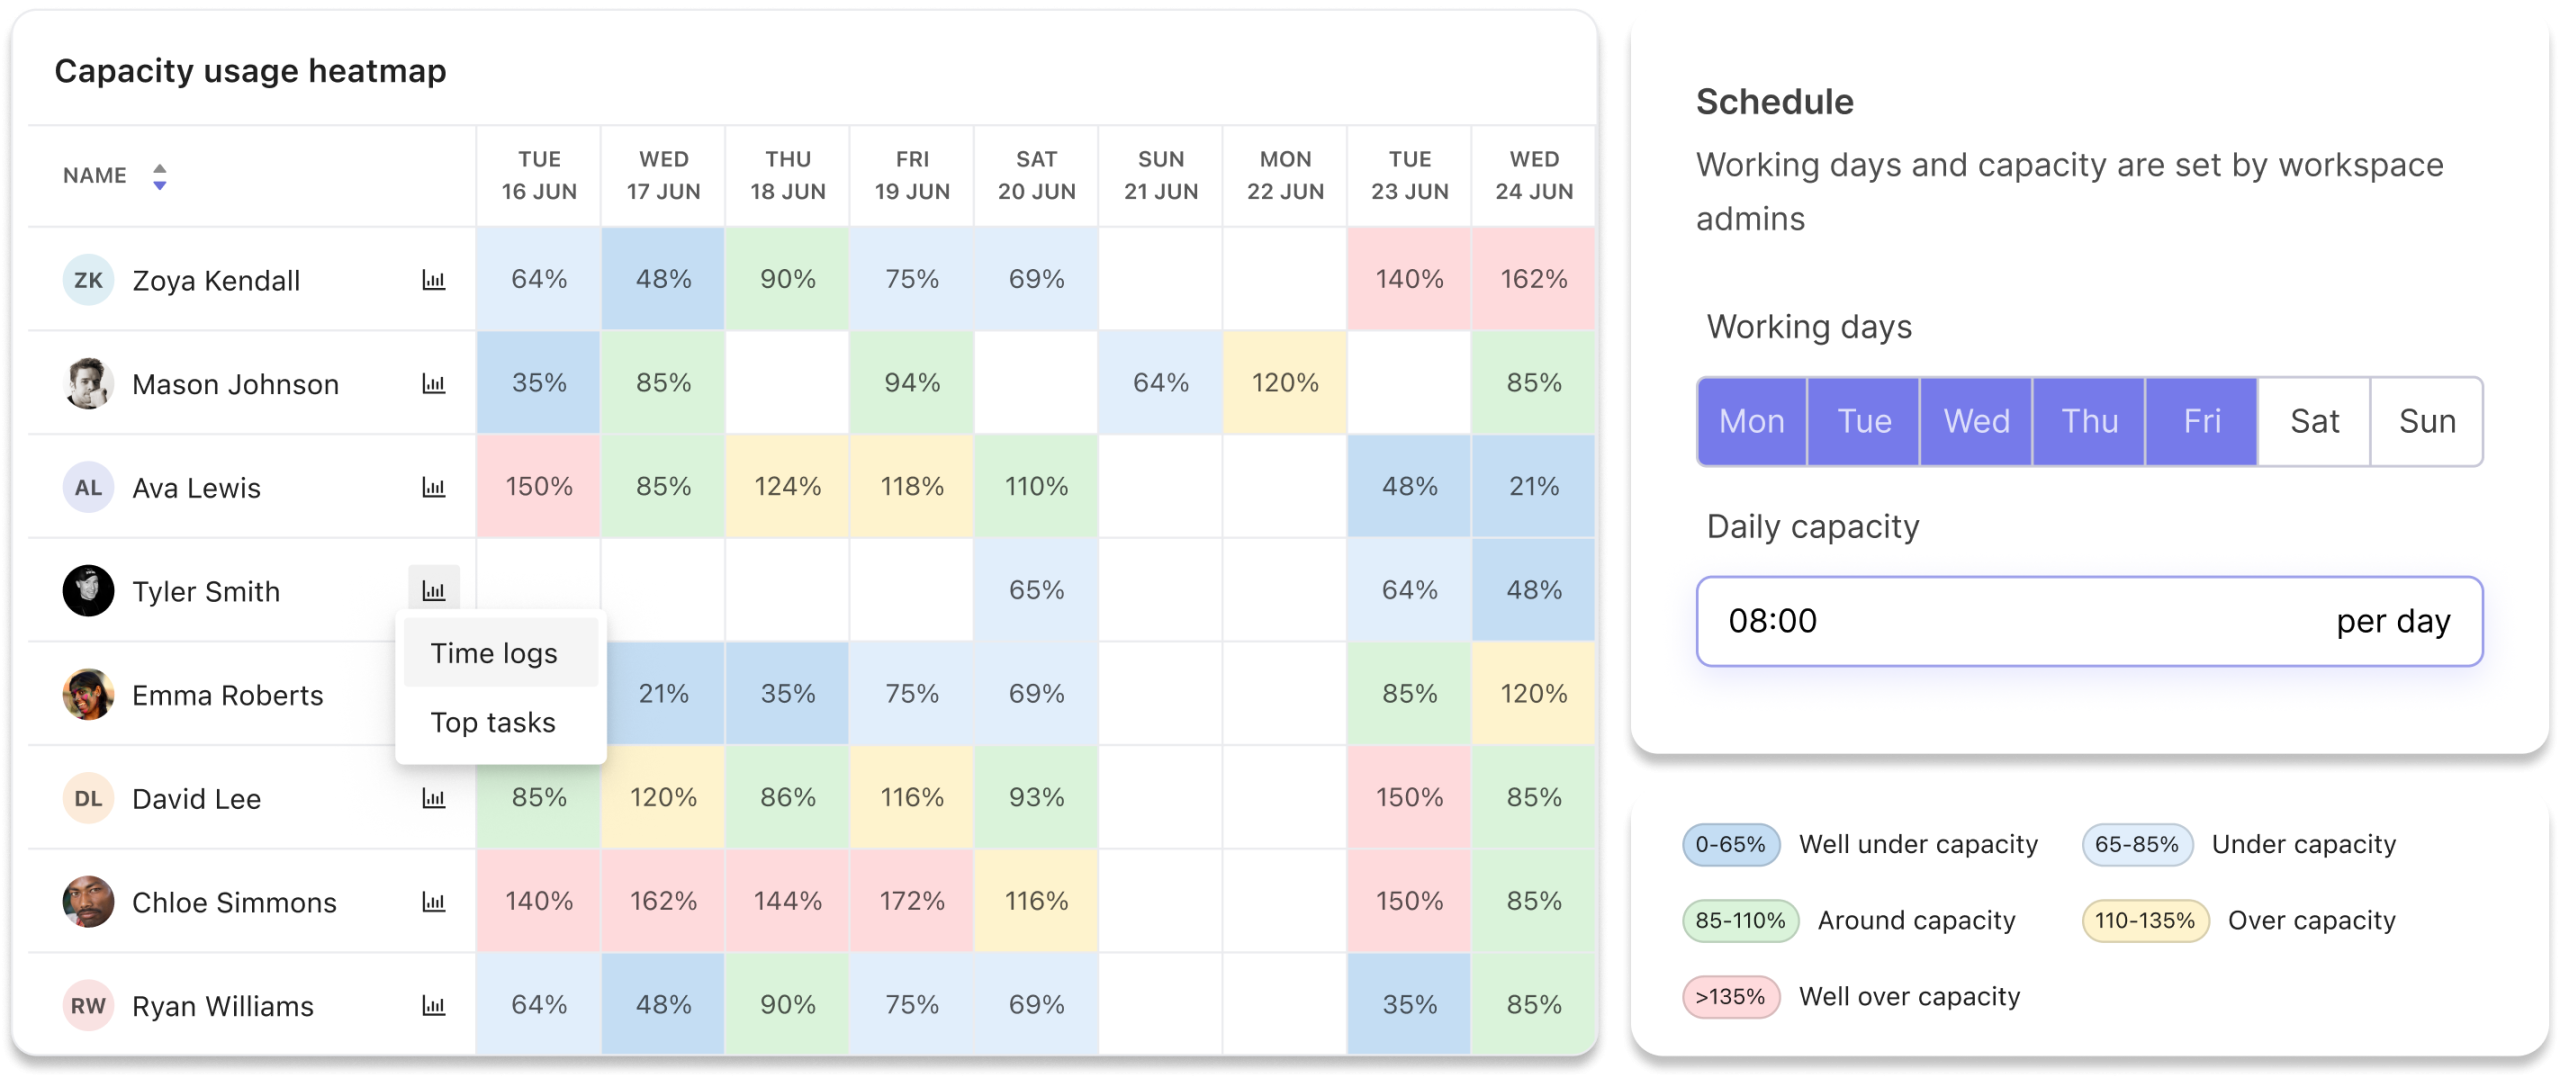Click Tyler Smith's highlighted chart icon
Viewport: 2560px width, 1078px height.
pos(433,590)
